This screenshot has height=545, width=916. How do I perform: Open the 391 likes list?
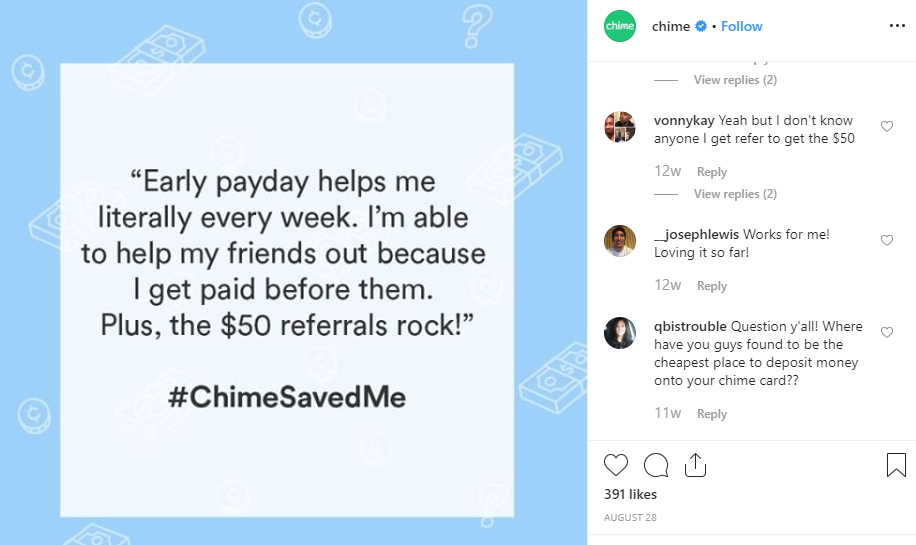pyautogui.click(x=630, y=494)
